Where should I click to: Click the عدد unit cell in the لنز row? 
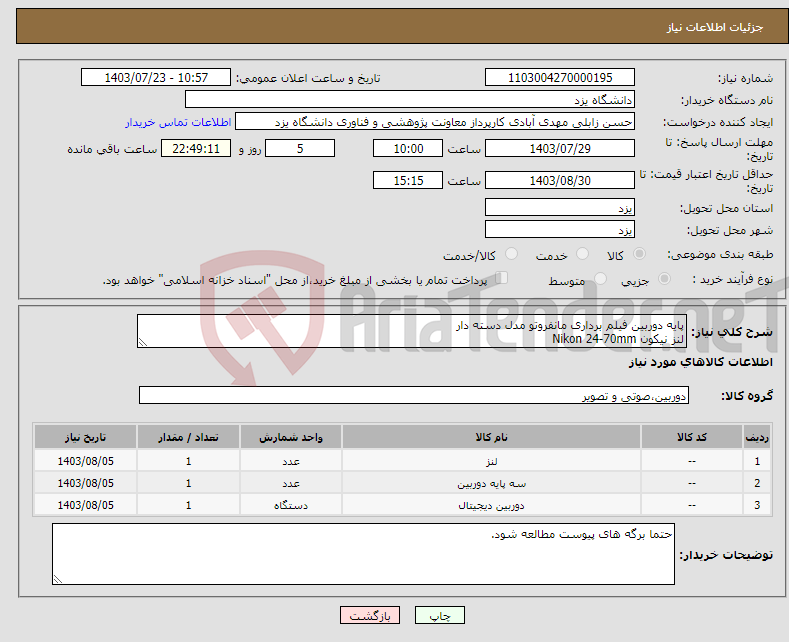pyautogui.click(x=291, y=461)
